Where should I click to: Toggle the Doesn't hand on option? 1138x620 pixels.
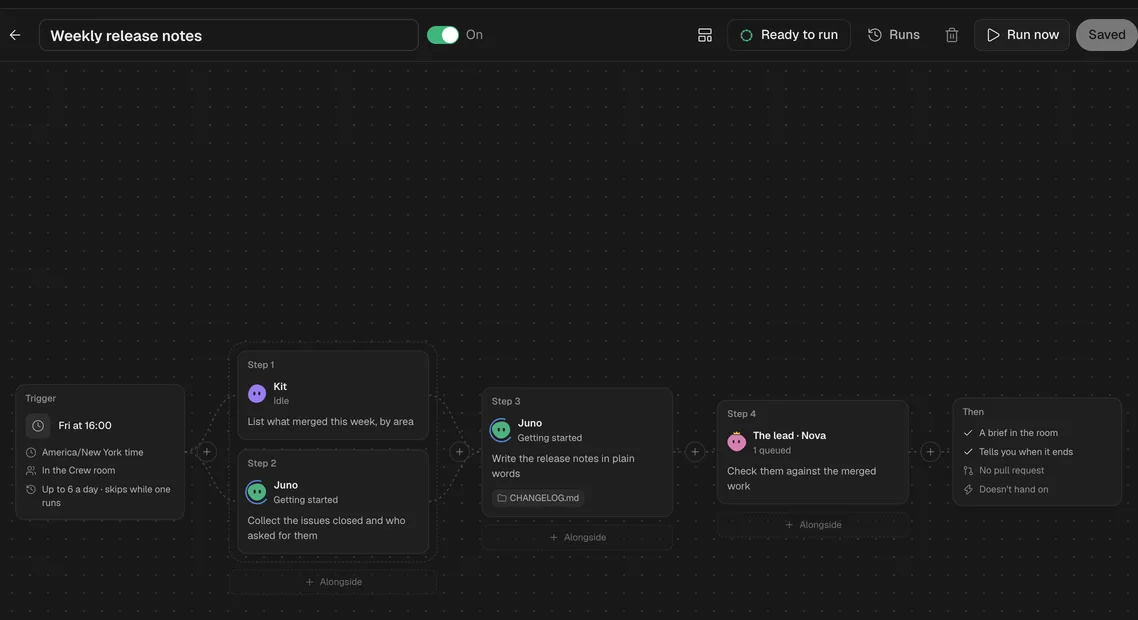click(x=1005, y=489)
